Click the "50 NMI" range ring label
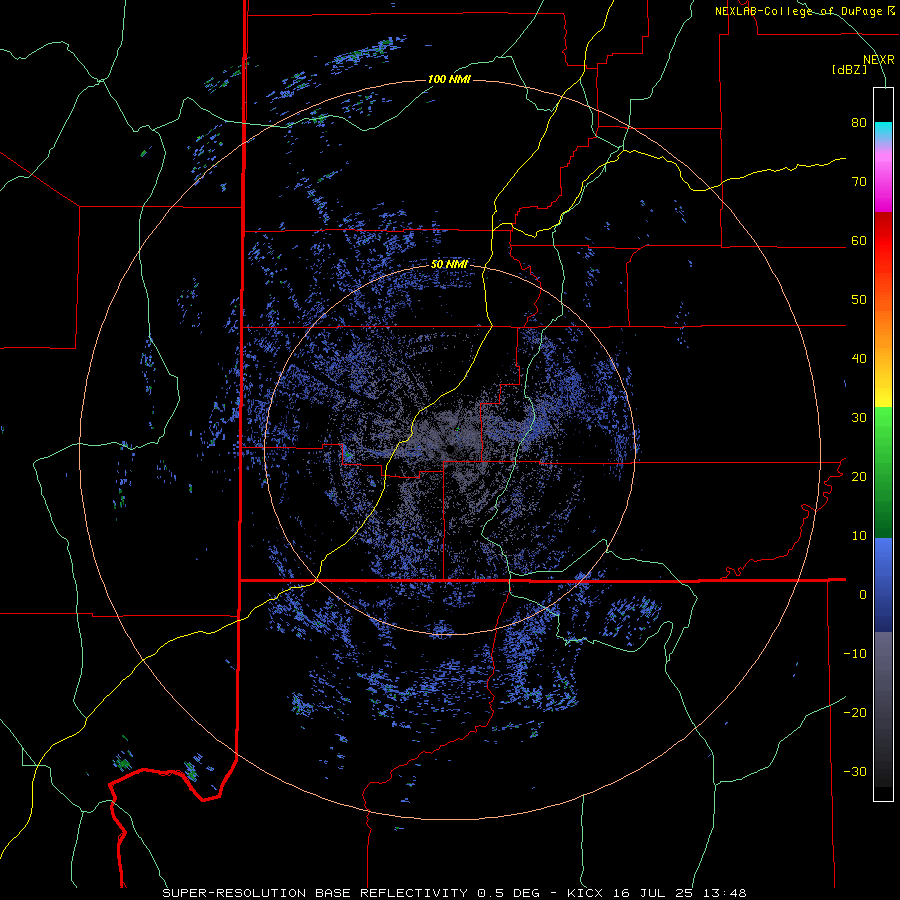900x900 pixels. click(449, 265)
